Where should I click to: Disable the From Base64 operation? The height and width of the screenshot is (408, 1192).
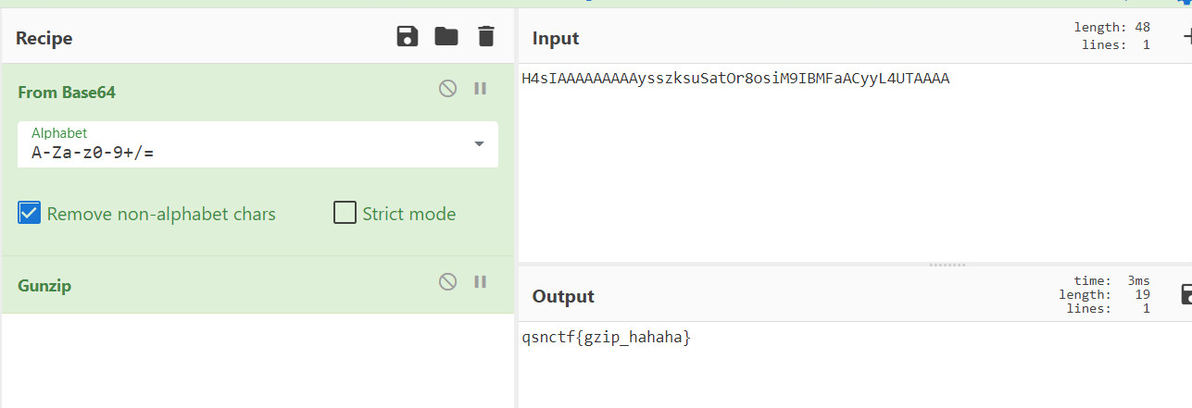click(448, 89)
